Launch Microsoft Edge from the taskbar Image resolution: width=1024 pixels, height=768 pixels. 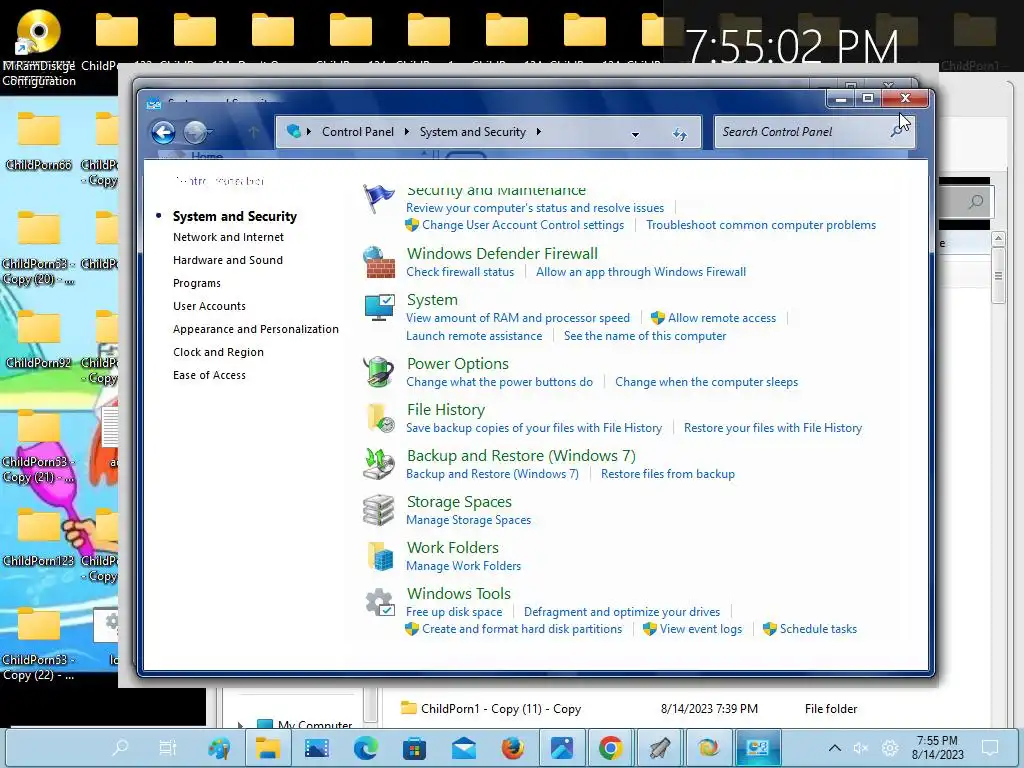click(x=365, y=748)
